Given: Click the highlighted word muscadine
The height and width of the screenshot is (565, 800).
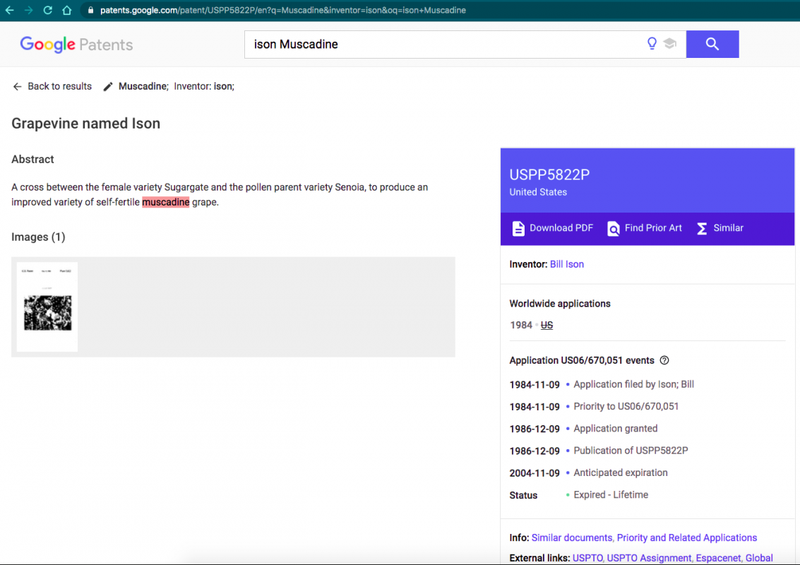Looking at the screenshot, I should 166,202.
